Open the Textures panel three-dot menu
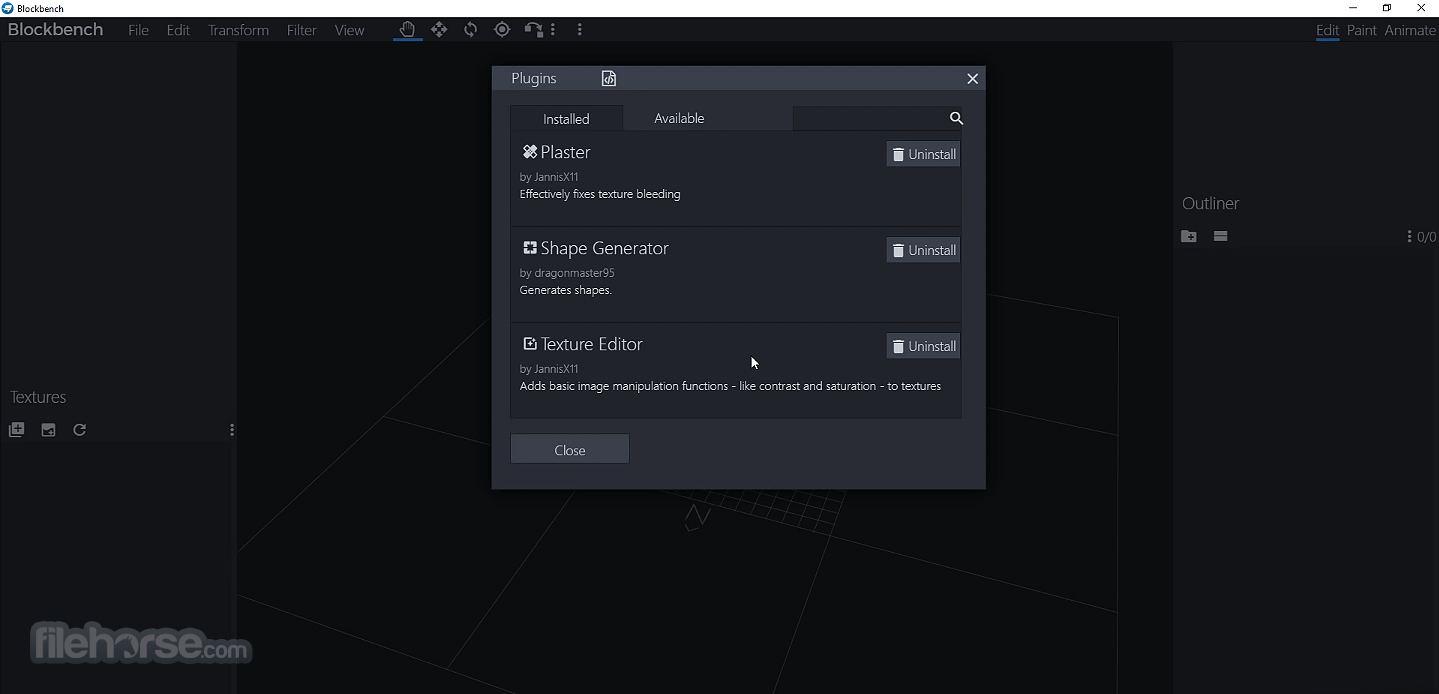 232,430
